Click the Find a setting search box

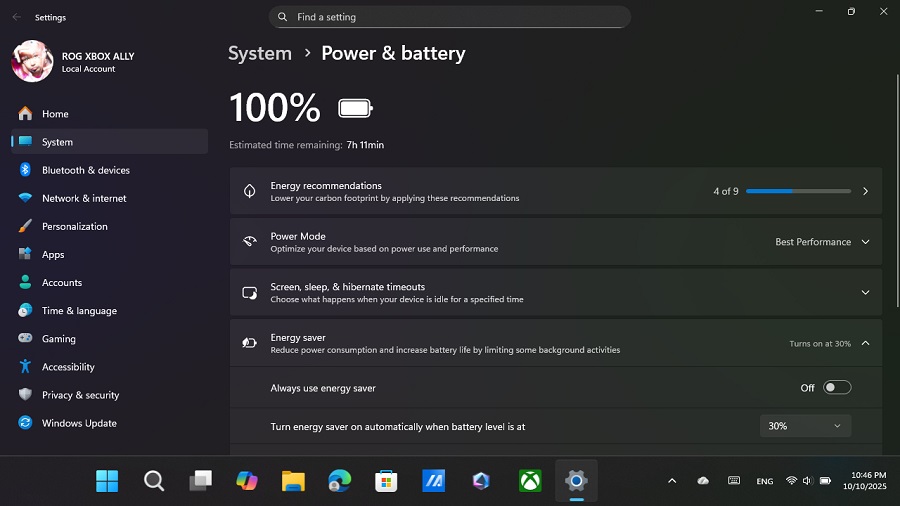[x=450, y=17]
